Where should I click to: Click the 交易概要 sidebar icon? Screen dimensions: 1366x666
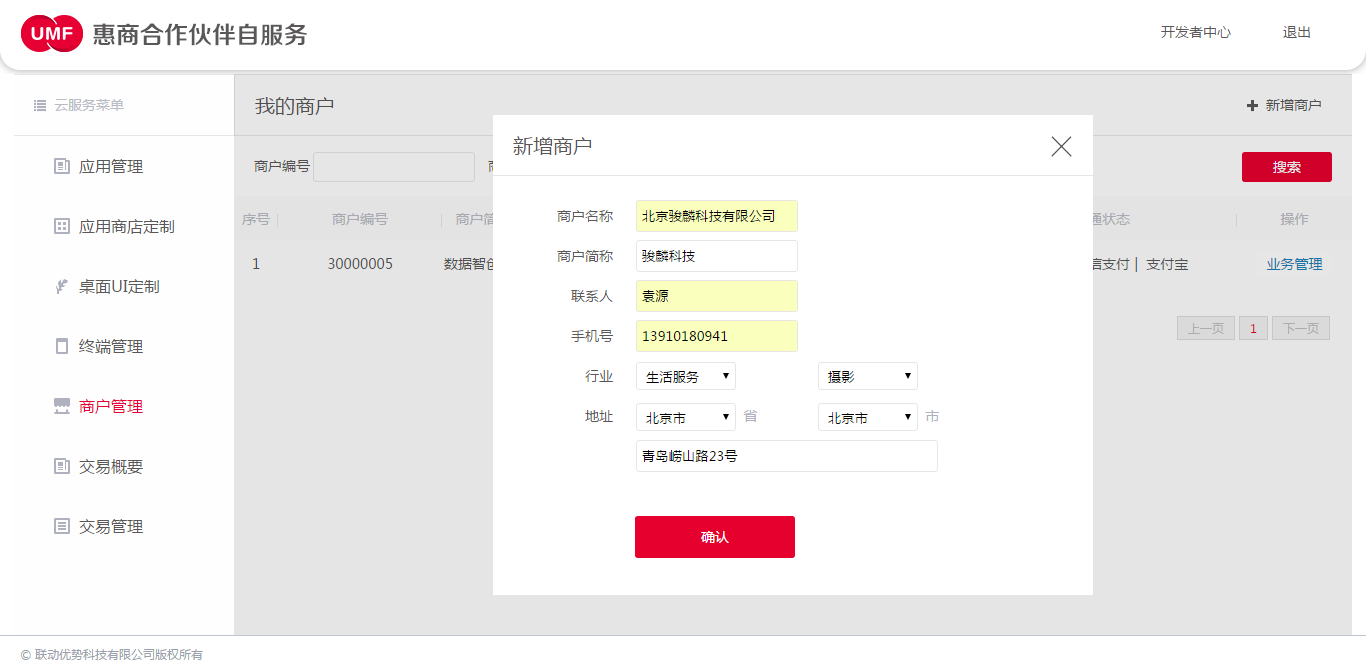pyautogui.click(x=62, y=466)
